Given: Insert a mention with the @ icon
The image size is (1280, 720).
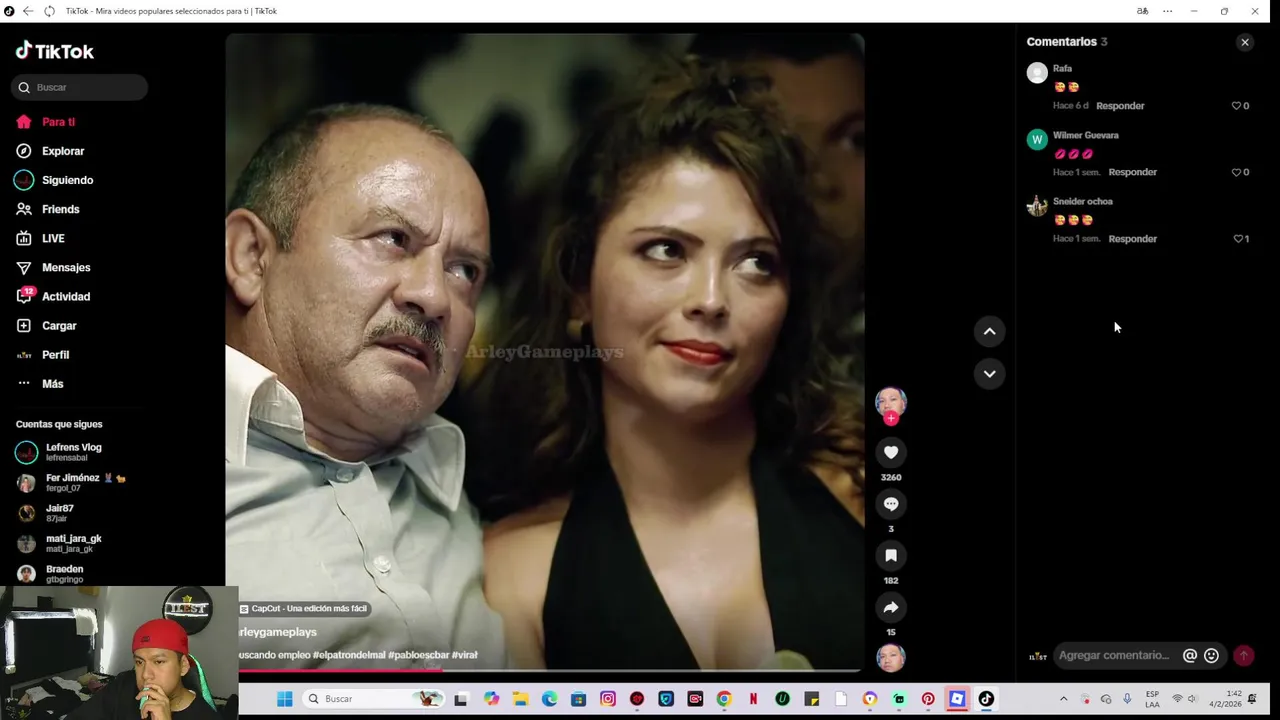Looking at the screenshot, I should click(x=1190, y=656).
